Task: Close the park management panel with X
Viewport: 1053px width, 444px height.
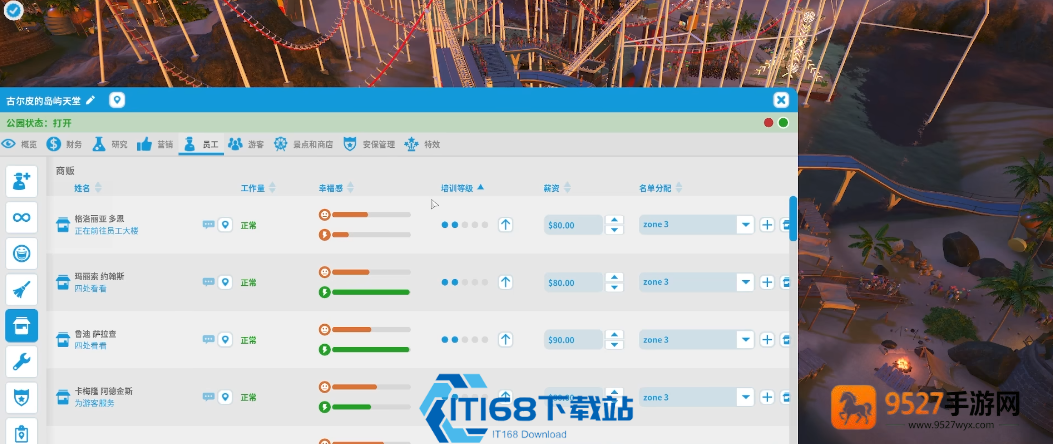Action: (780, 100)
